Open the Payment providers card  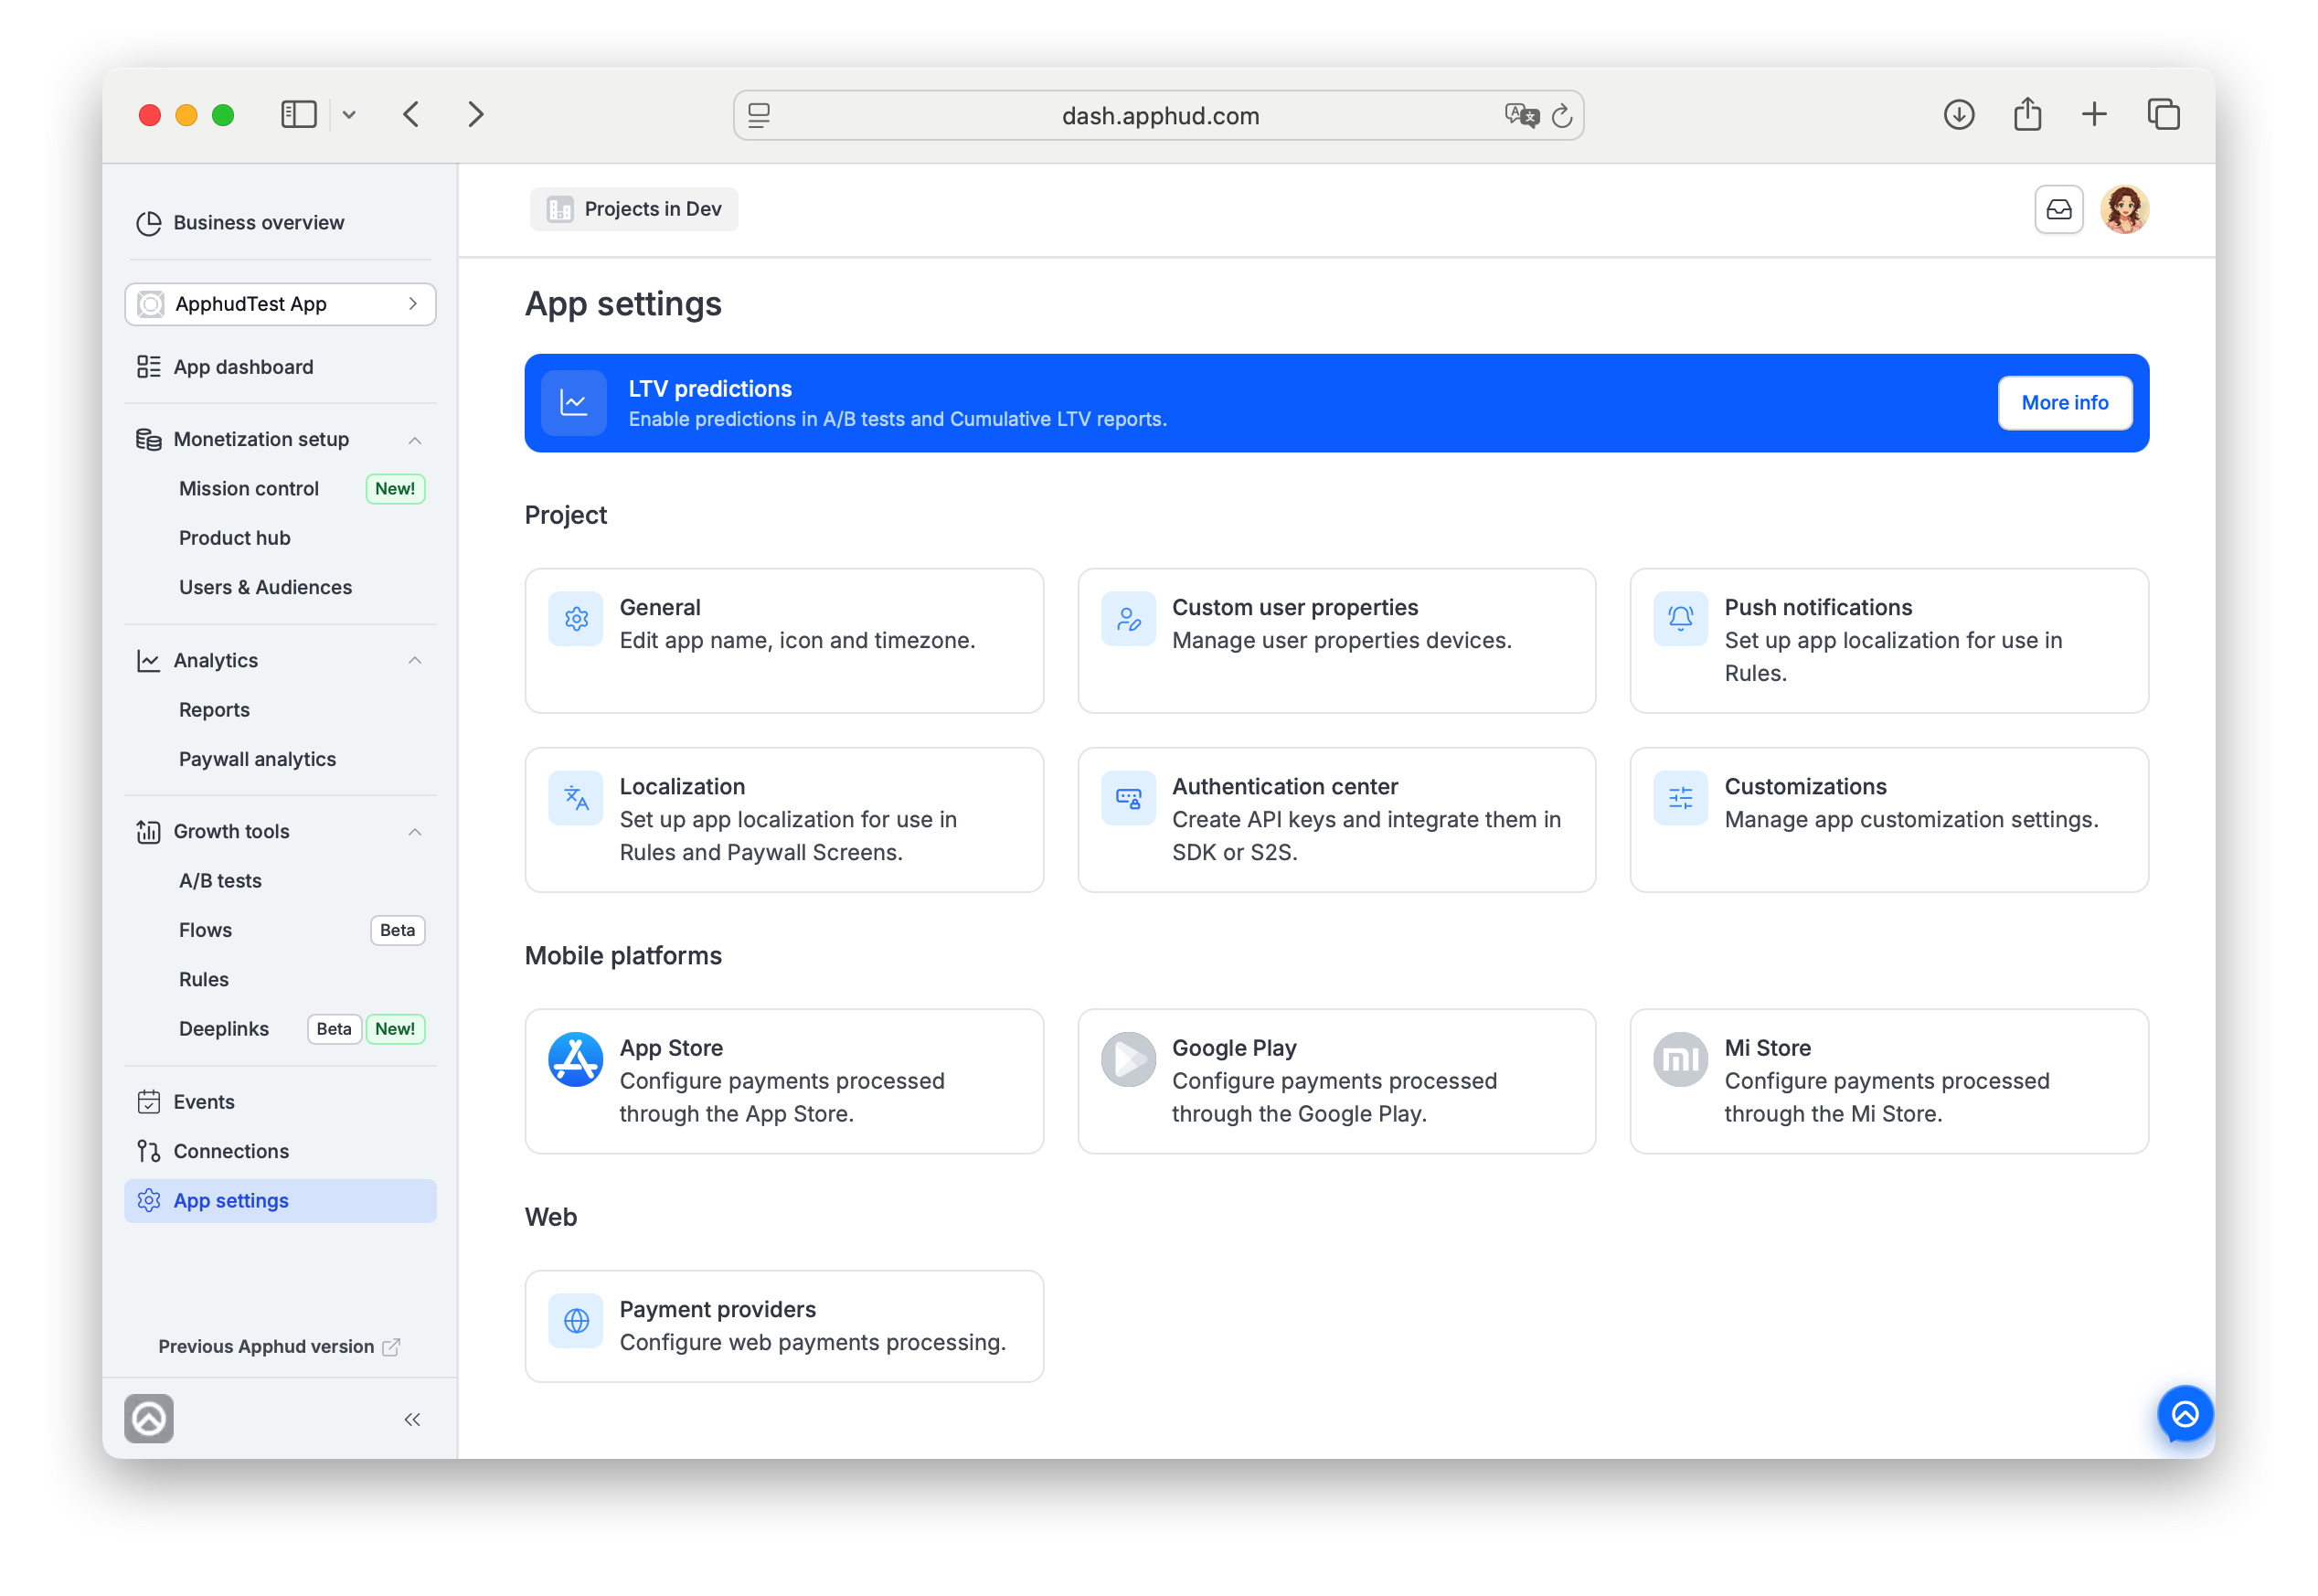coord(784,1326)
